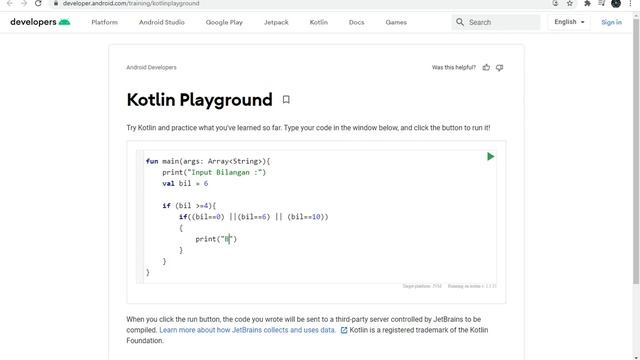Screen dimensions: 640x360
Task: Open the external link icon after JetBrains link
Action: coord(344,330)
